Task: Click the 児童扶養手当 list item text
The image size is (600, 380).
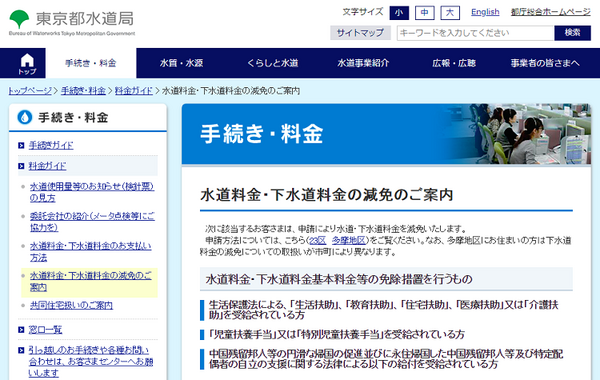Action: [x=337, y=334]
